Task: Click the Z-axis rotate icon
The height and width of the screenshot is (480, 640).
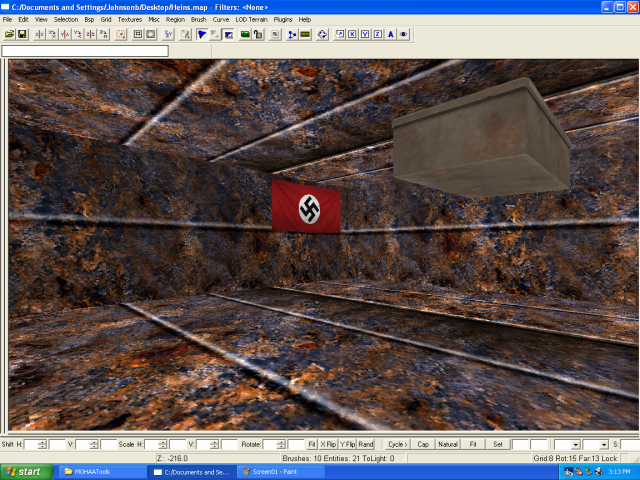Action: 104,34
